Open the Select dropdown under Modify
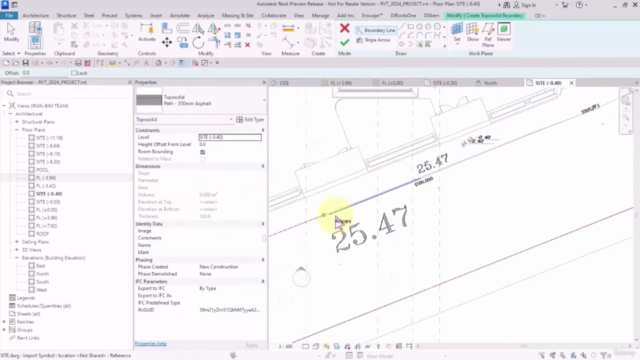The height and width of the screenshot is (360, 640). (11, 53)
